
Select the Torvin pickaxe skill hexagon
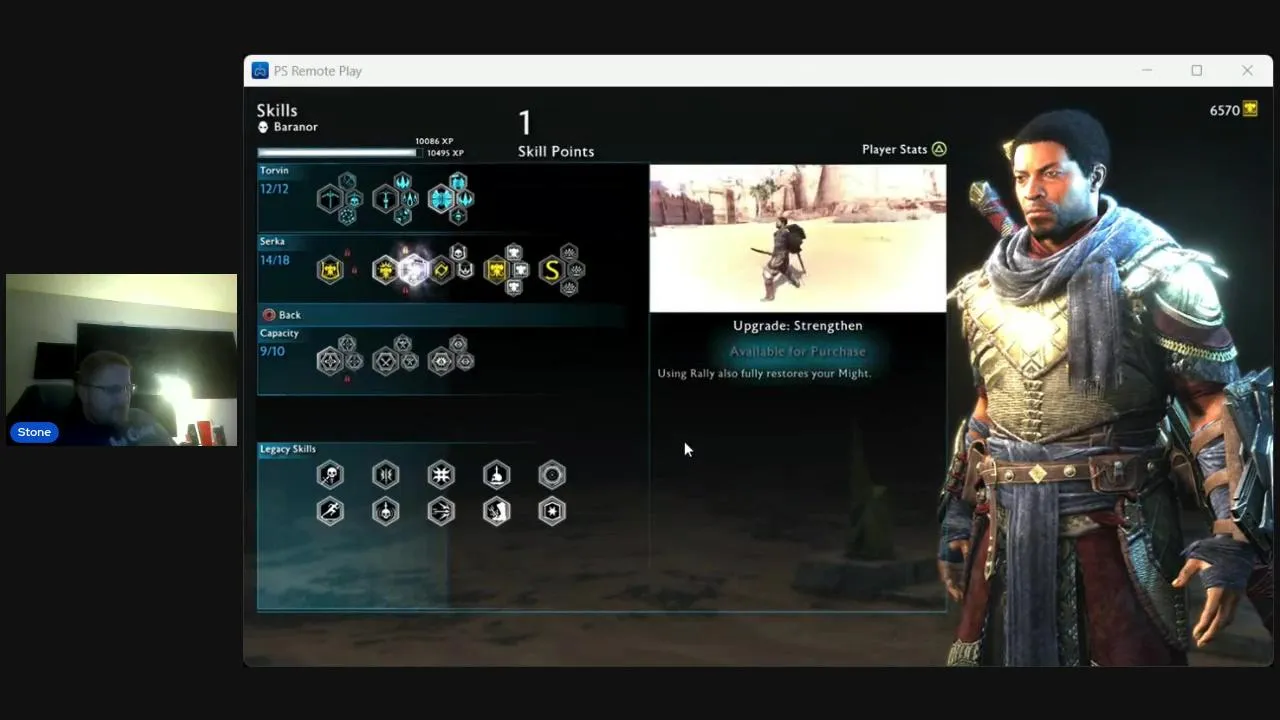(x=329, y=199)
